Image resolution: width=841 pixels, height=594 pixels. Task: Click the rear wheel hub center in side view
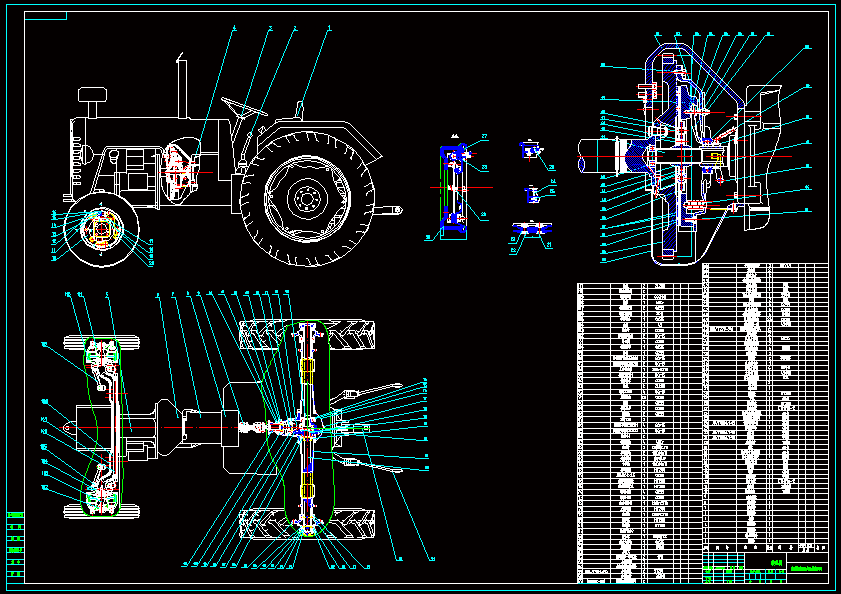point(307,199)
